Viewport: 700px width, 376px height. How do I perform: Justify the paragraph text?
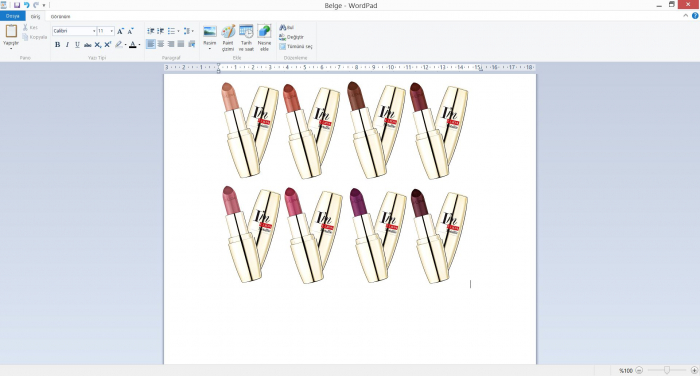click(x=181, y=44)
